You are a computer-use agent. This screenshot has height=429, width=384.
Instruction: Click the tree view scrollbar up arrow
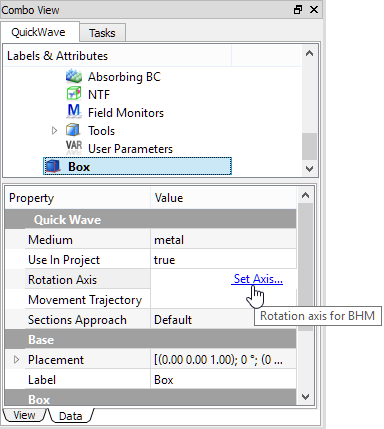309,53
